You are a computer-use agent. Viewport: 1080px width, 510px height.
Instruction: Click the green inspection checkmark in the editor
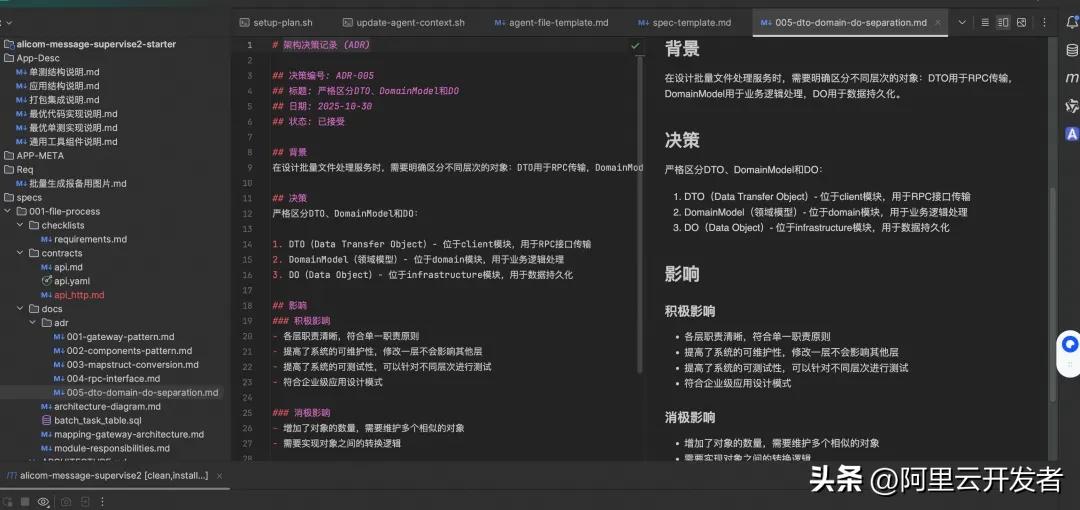tap(635, 45)
